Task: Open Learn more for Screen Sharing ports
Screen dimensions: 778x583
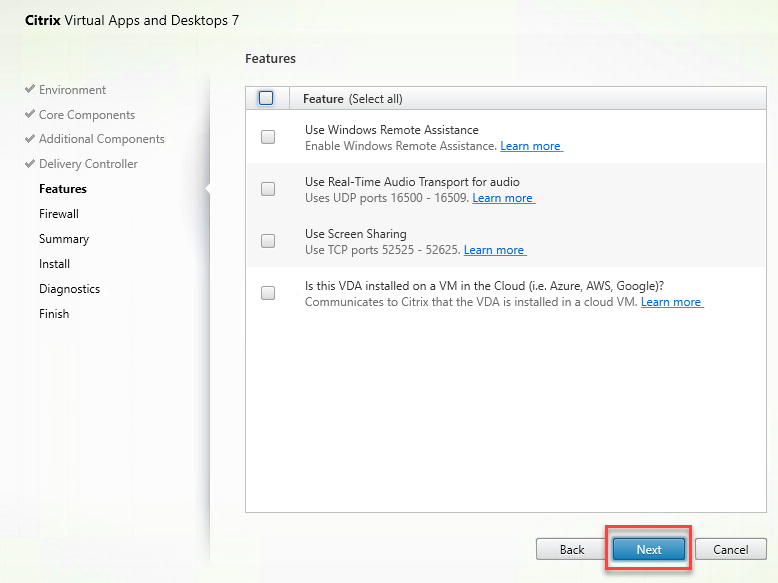Action: pos(494,250)
